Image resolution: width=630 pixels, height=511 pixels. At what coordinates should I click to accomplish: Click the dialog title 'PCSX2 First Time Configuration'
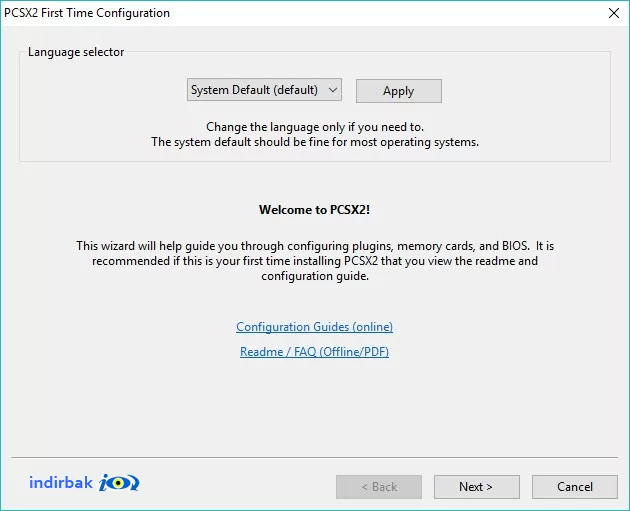click(87, 13)
